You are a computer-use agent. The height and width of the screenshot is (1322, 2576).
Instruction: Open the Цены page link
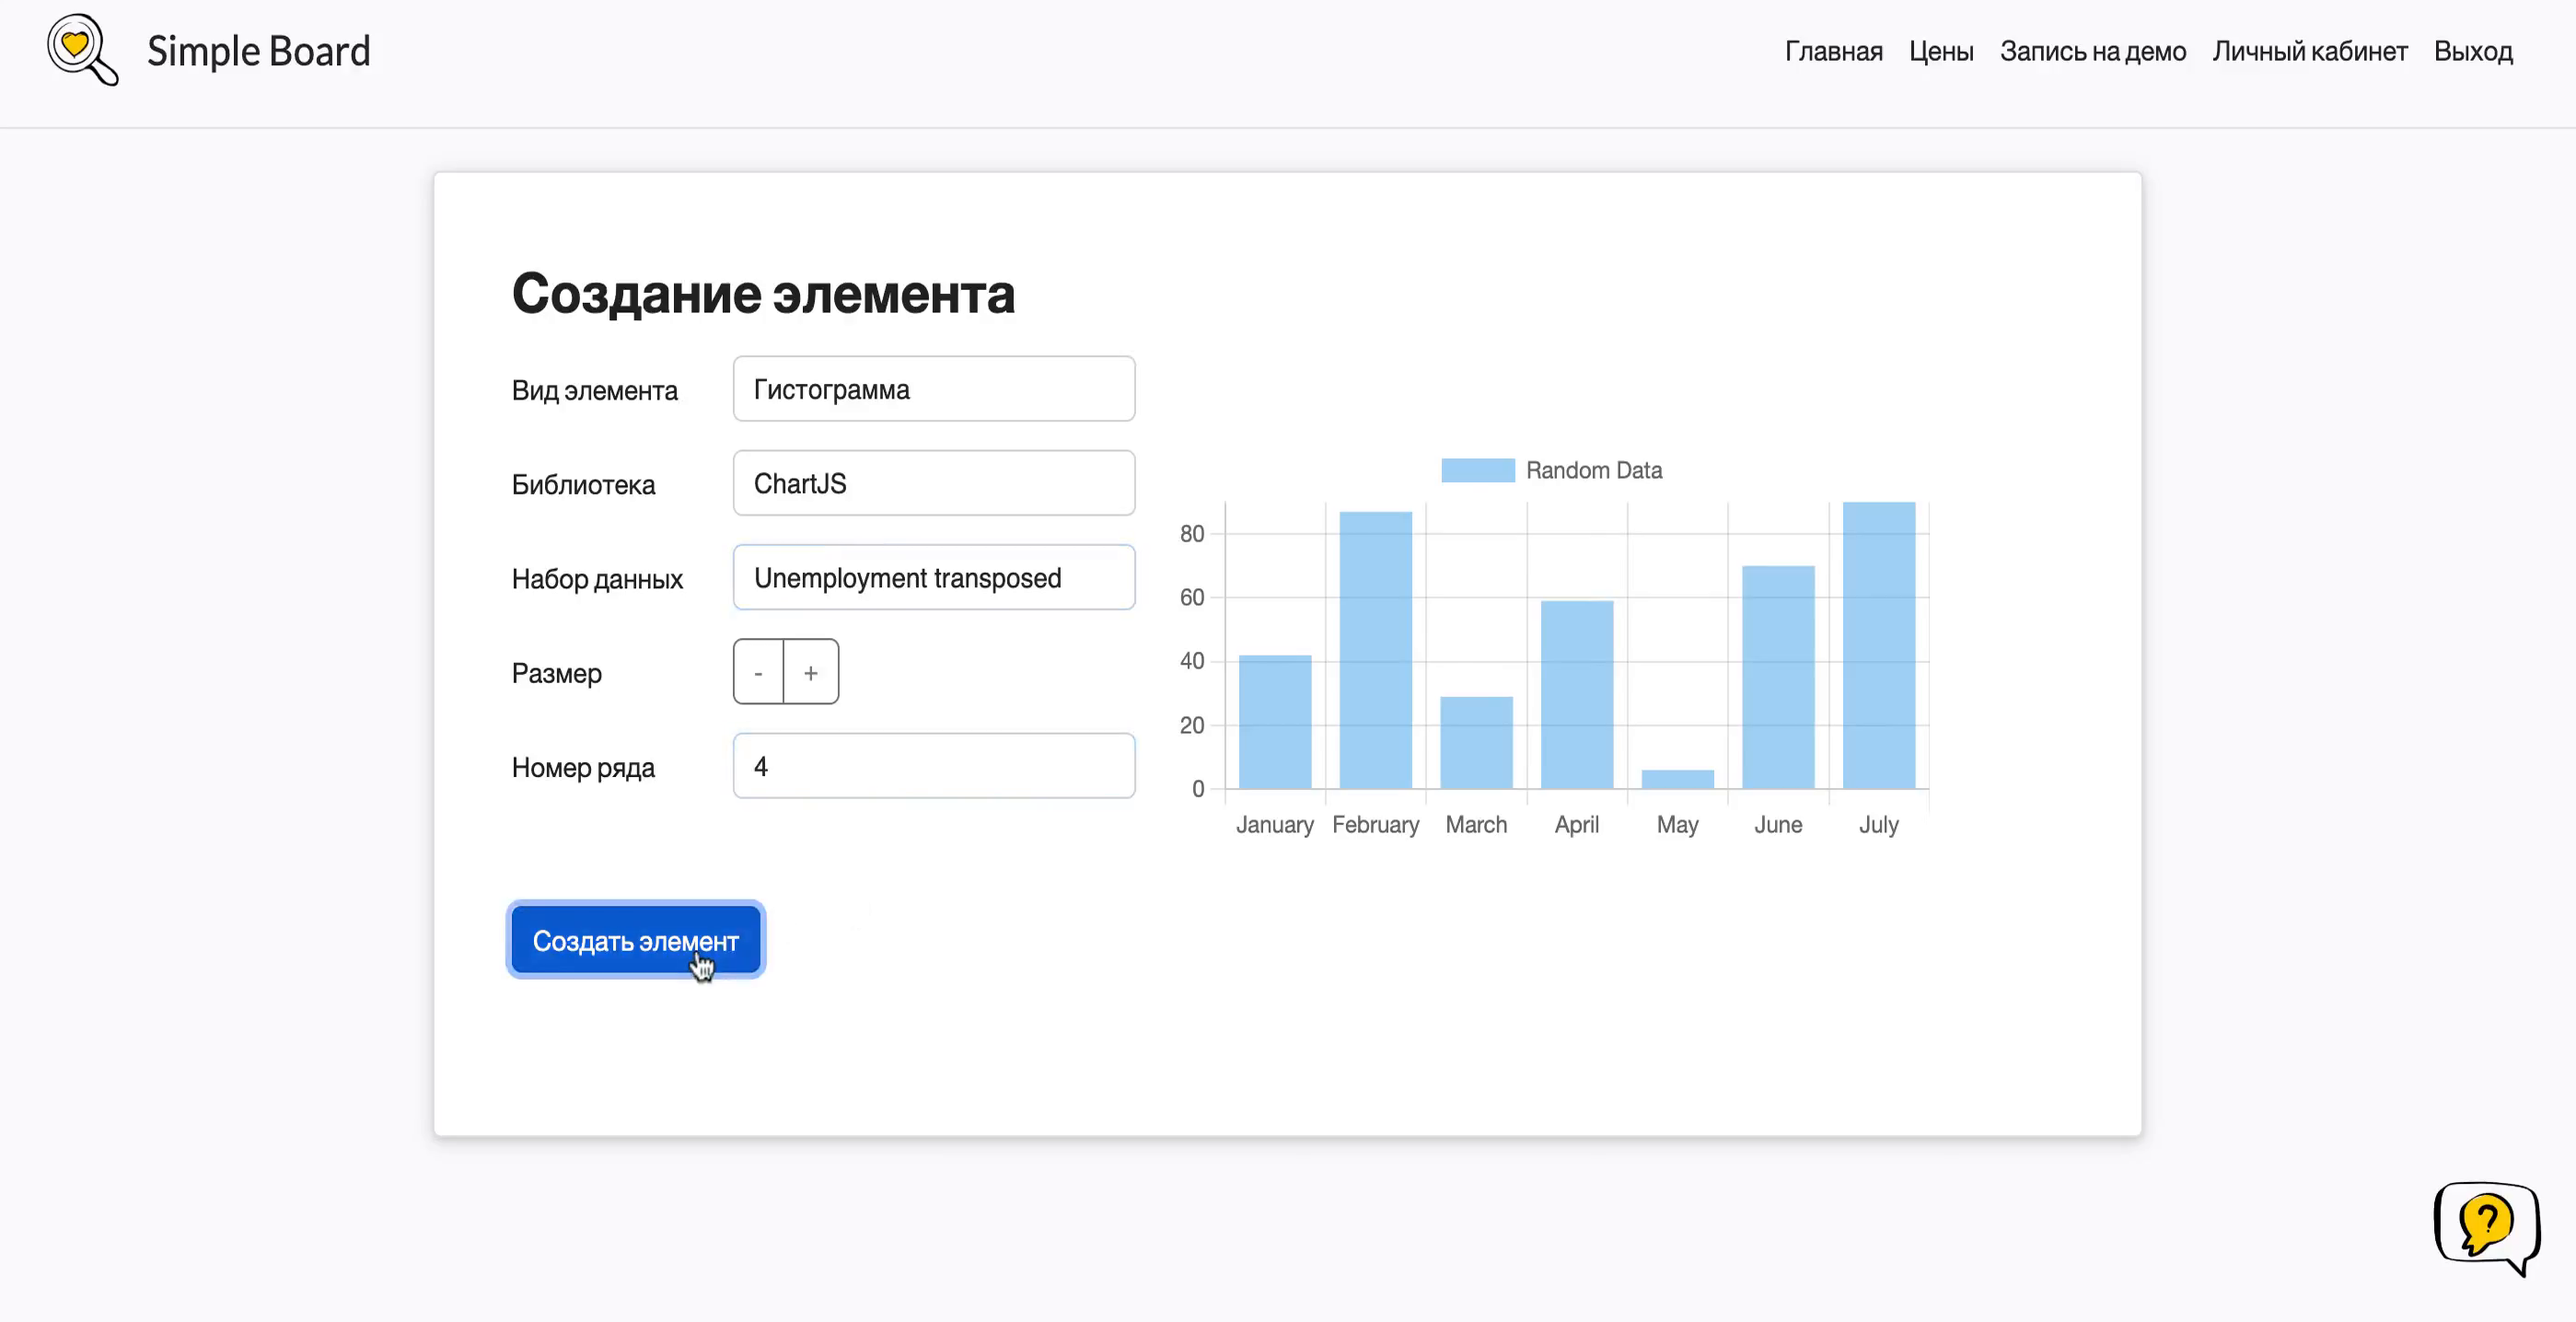(x=1941, y=51)
